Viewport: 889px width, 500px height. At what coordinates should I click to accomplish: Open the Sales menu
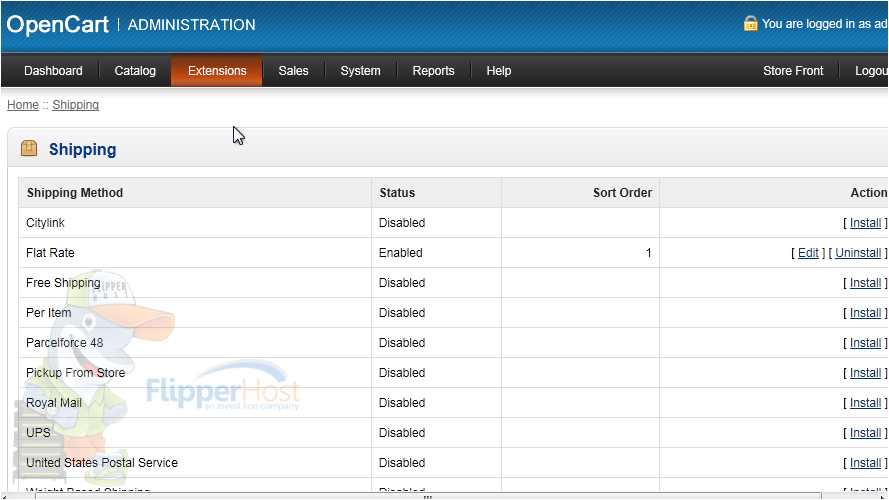[x=293, y=71]
